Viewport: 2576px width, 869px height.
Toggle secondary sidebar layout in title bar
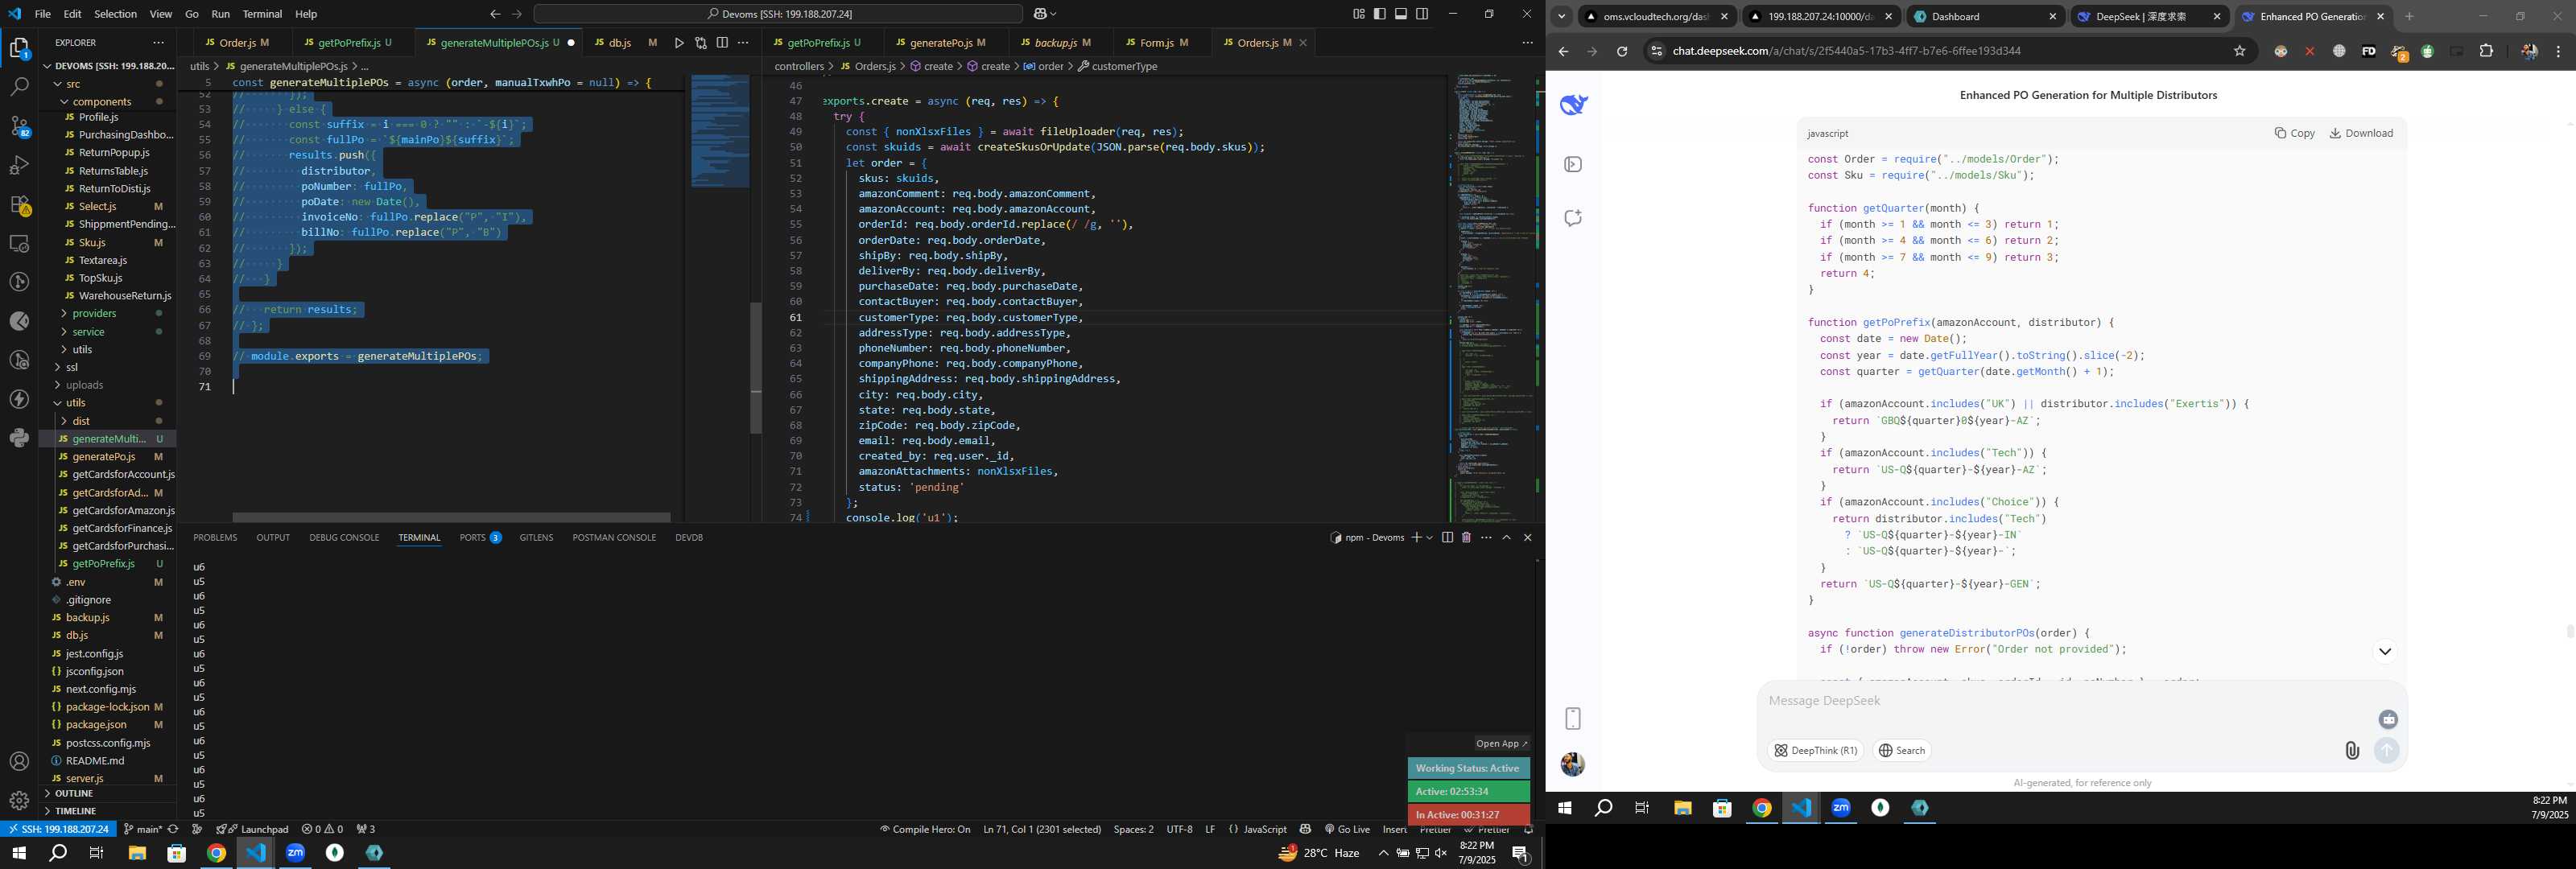point(1422,14)
